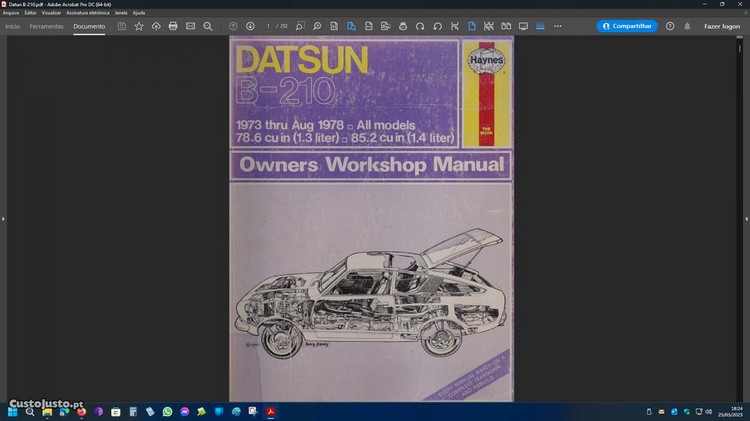Click the search magnifier icon in toolbar

(208, 26)
